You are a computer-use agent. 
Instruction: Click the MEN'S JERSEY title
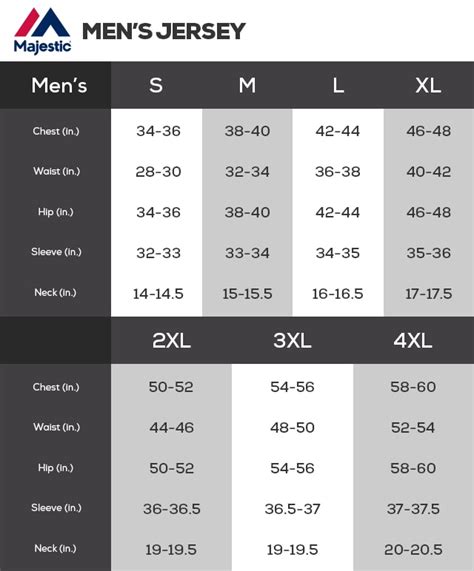[x=164, y=31]
